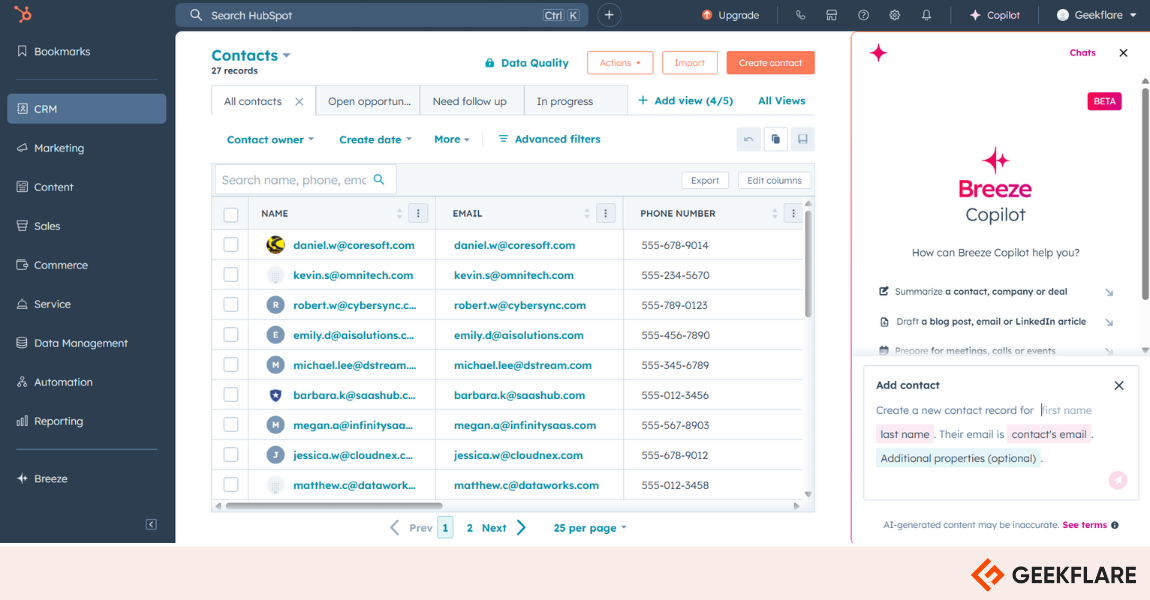Click the Import button

tap(689, 63)
